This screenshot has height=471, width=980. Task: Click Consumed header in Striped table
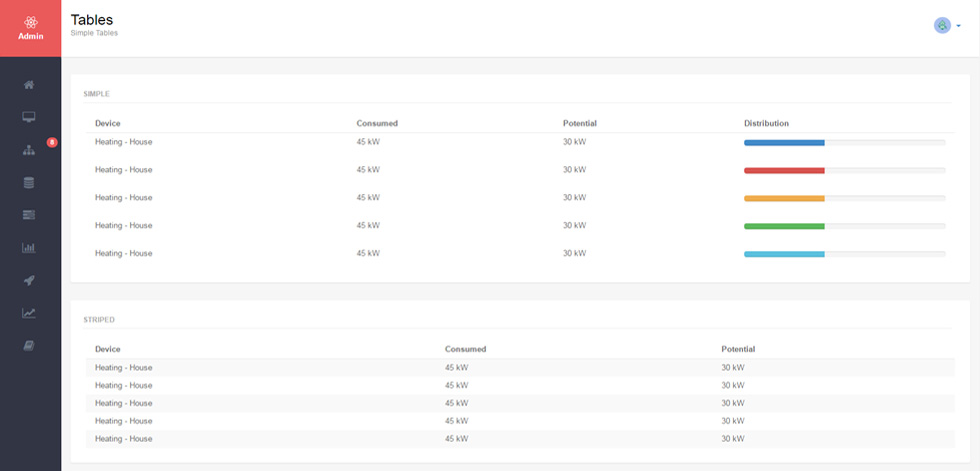[466, 349]
